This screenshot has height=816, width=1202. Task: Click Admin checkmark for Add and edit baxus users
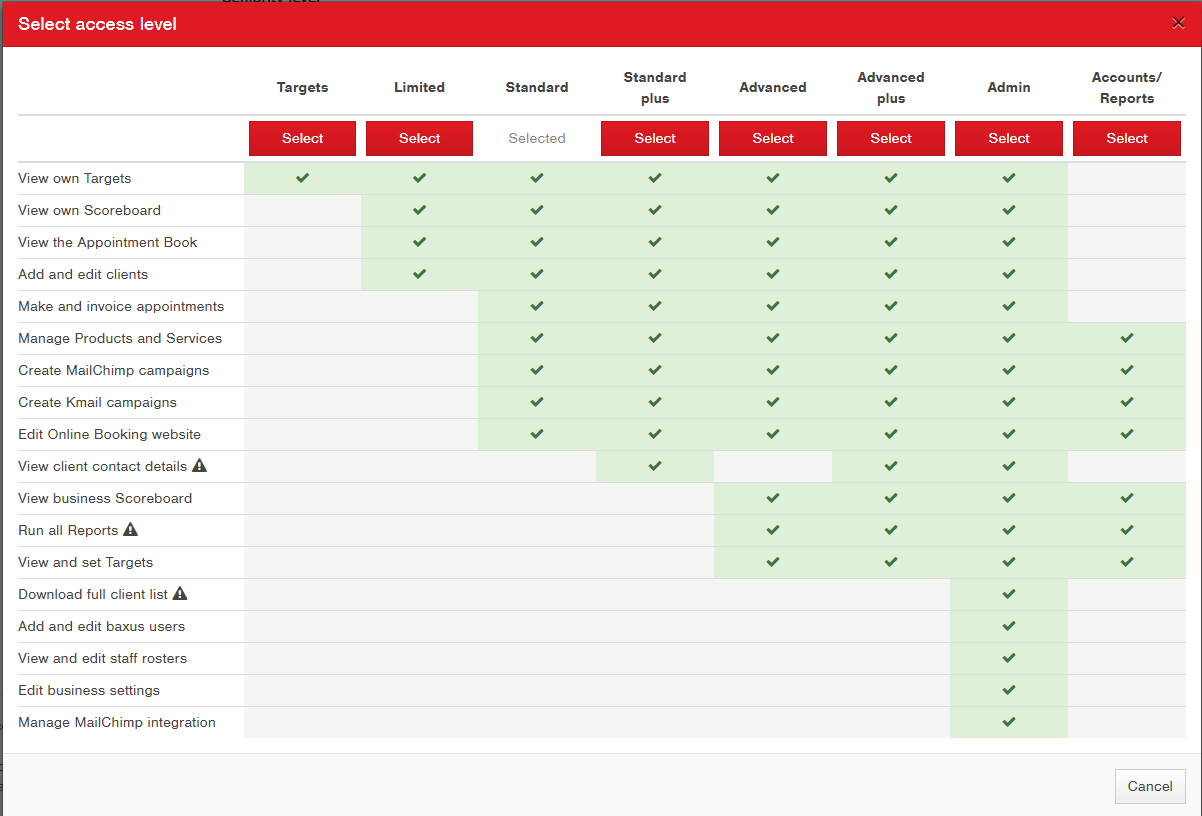click(1009, 626)
